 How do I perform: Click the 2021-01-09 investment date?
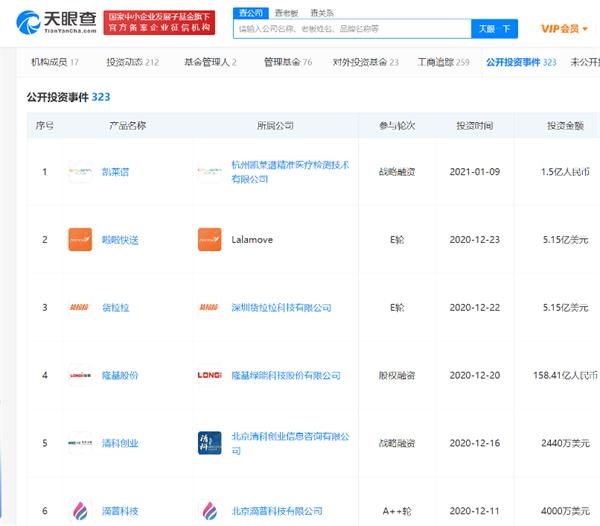coord(474,172)
